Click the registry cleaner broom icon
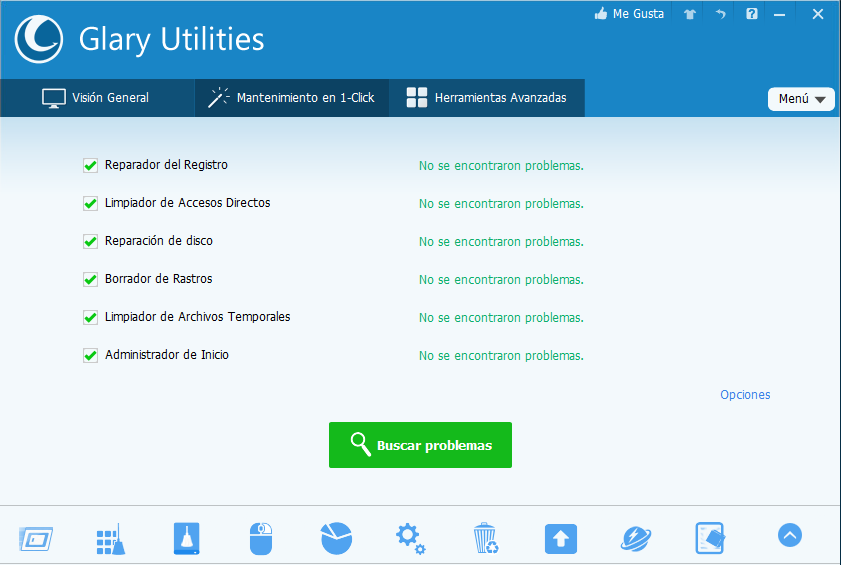Viewport: 841px width, 565px height. (x=111, y=539)
